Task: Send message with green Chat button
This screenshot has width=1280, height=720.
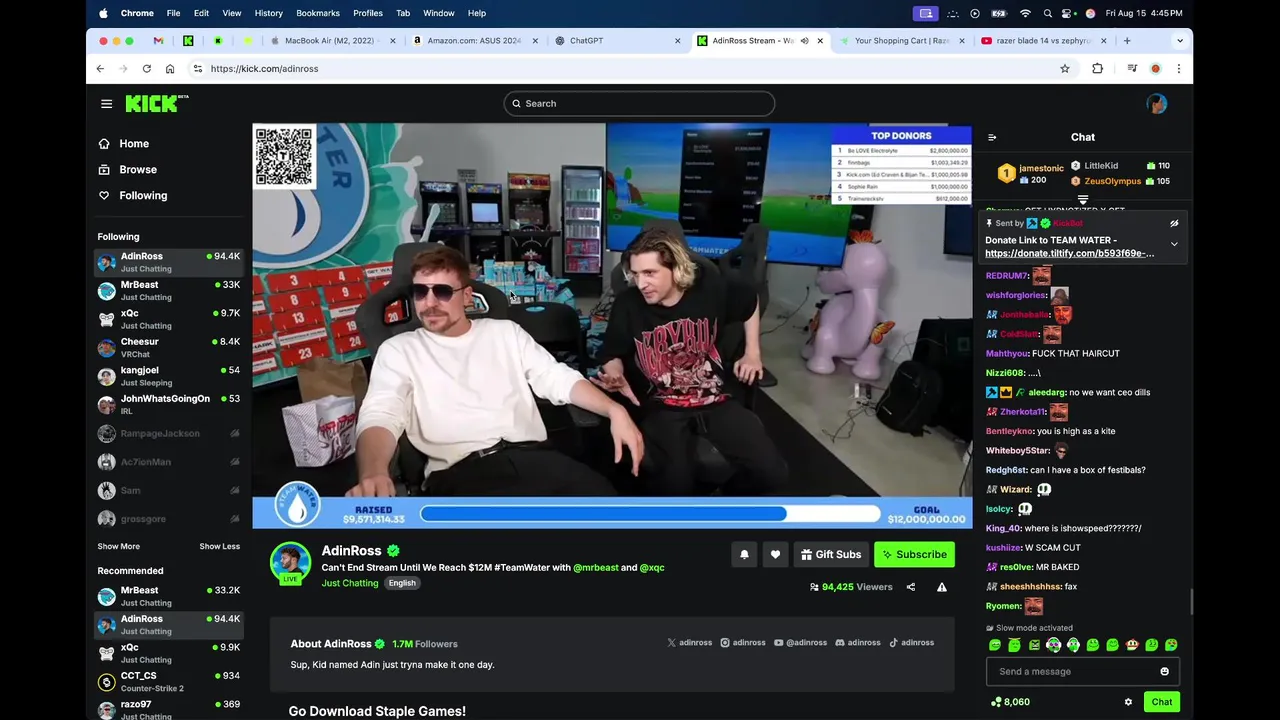Action: pyautogui.click(x=1161, y=702)
